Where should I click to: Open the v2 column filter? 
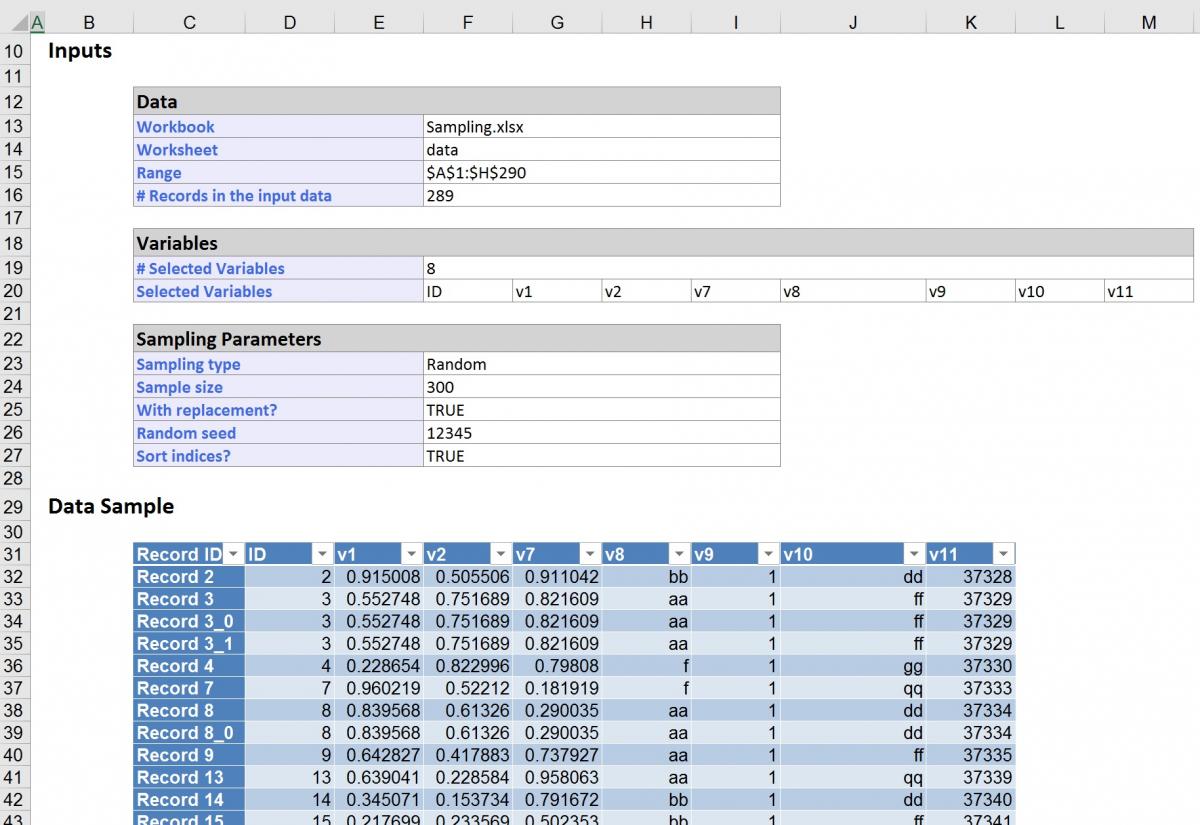tap(500, 553)
